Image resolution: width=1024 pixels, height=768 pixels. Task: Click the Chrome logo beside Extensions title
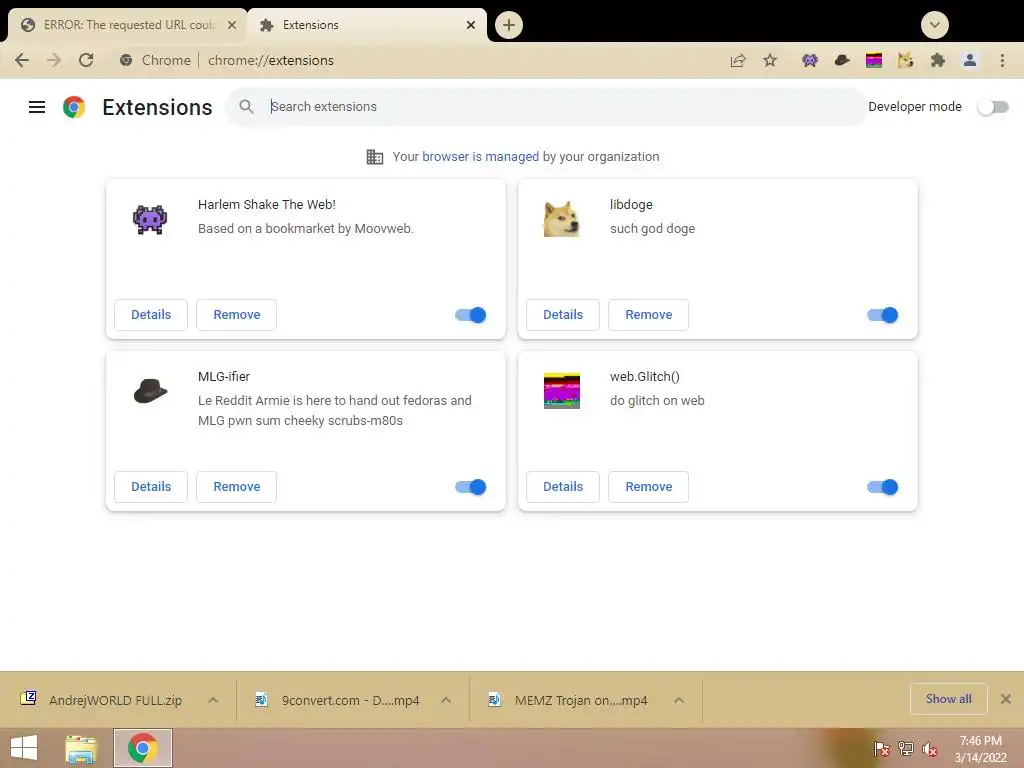(x=74, y=107)
